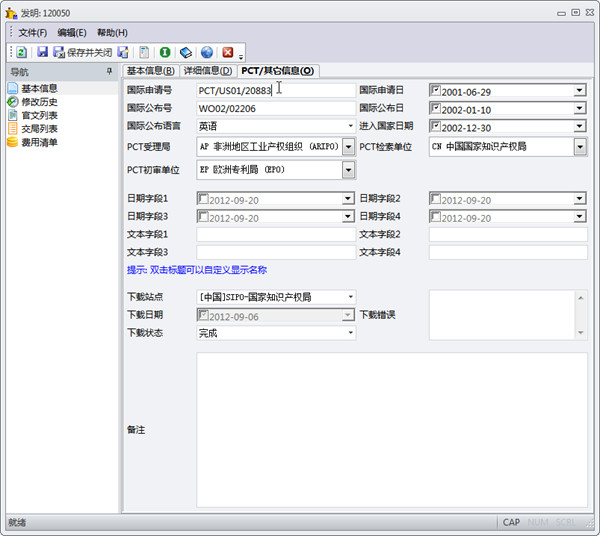This screenshot has height=536, width=600.
Task: Click the 下载错误 scrollbar up arrow
Action: point(580,298)
